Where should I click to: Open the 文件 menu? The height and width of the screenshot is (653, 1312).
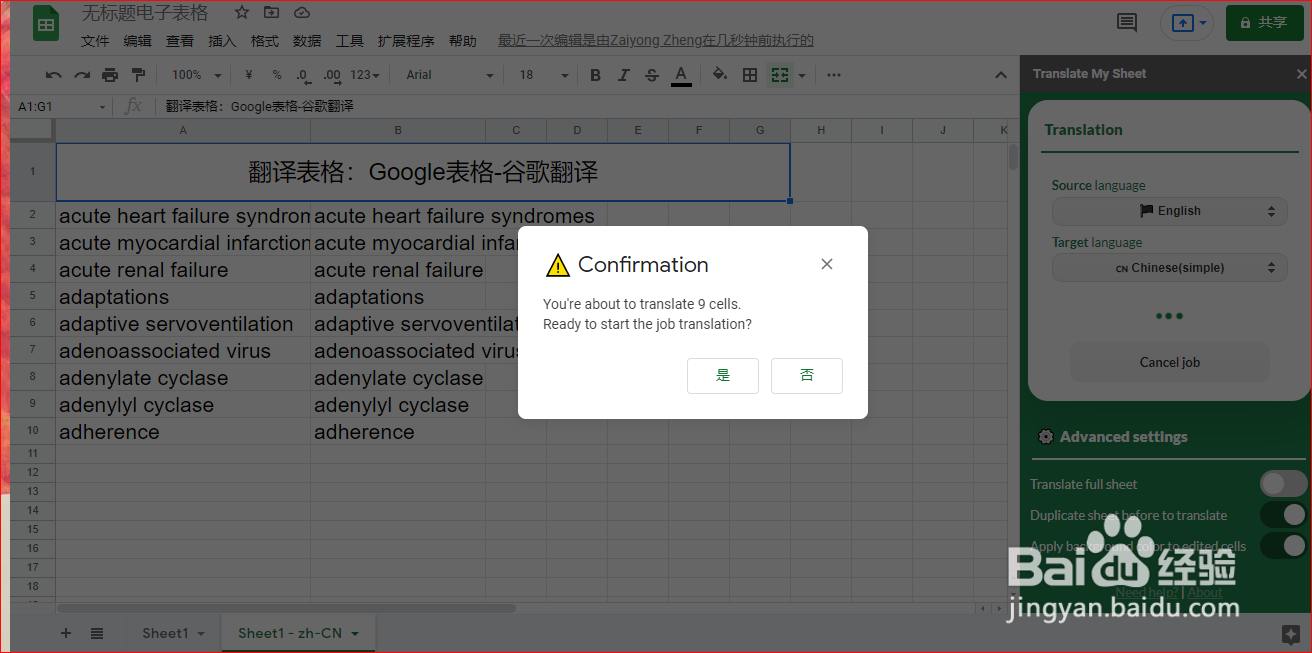pyautogui.click(x=95, y=41)
